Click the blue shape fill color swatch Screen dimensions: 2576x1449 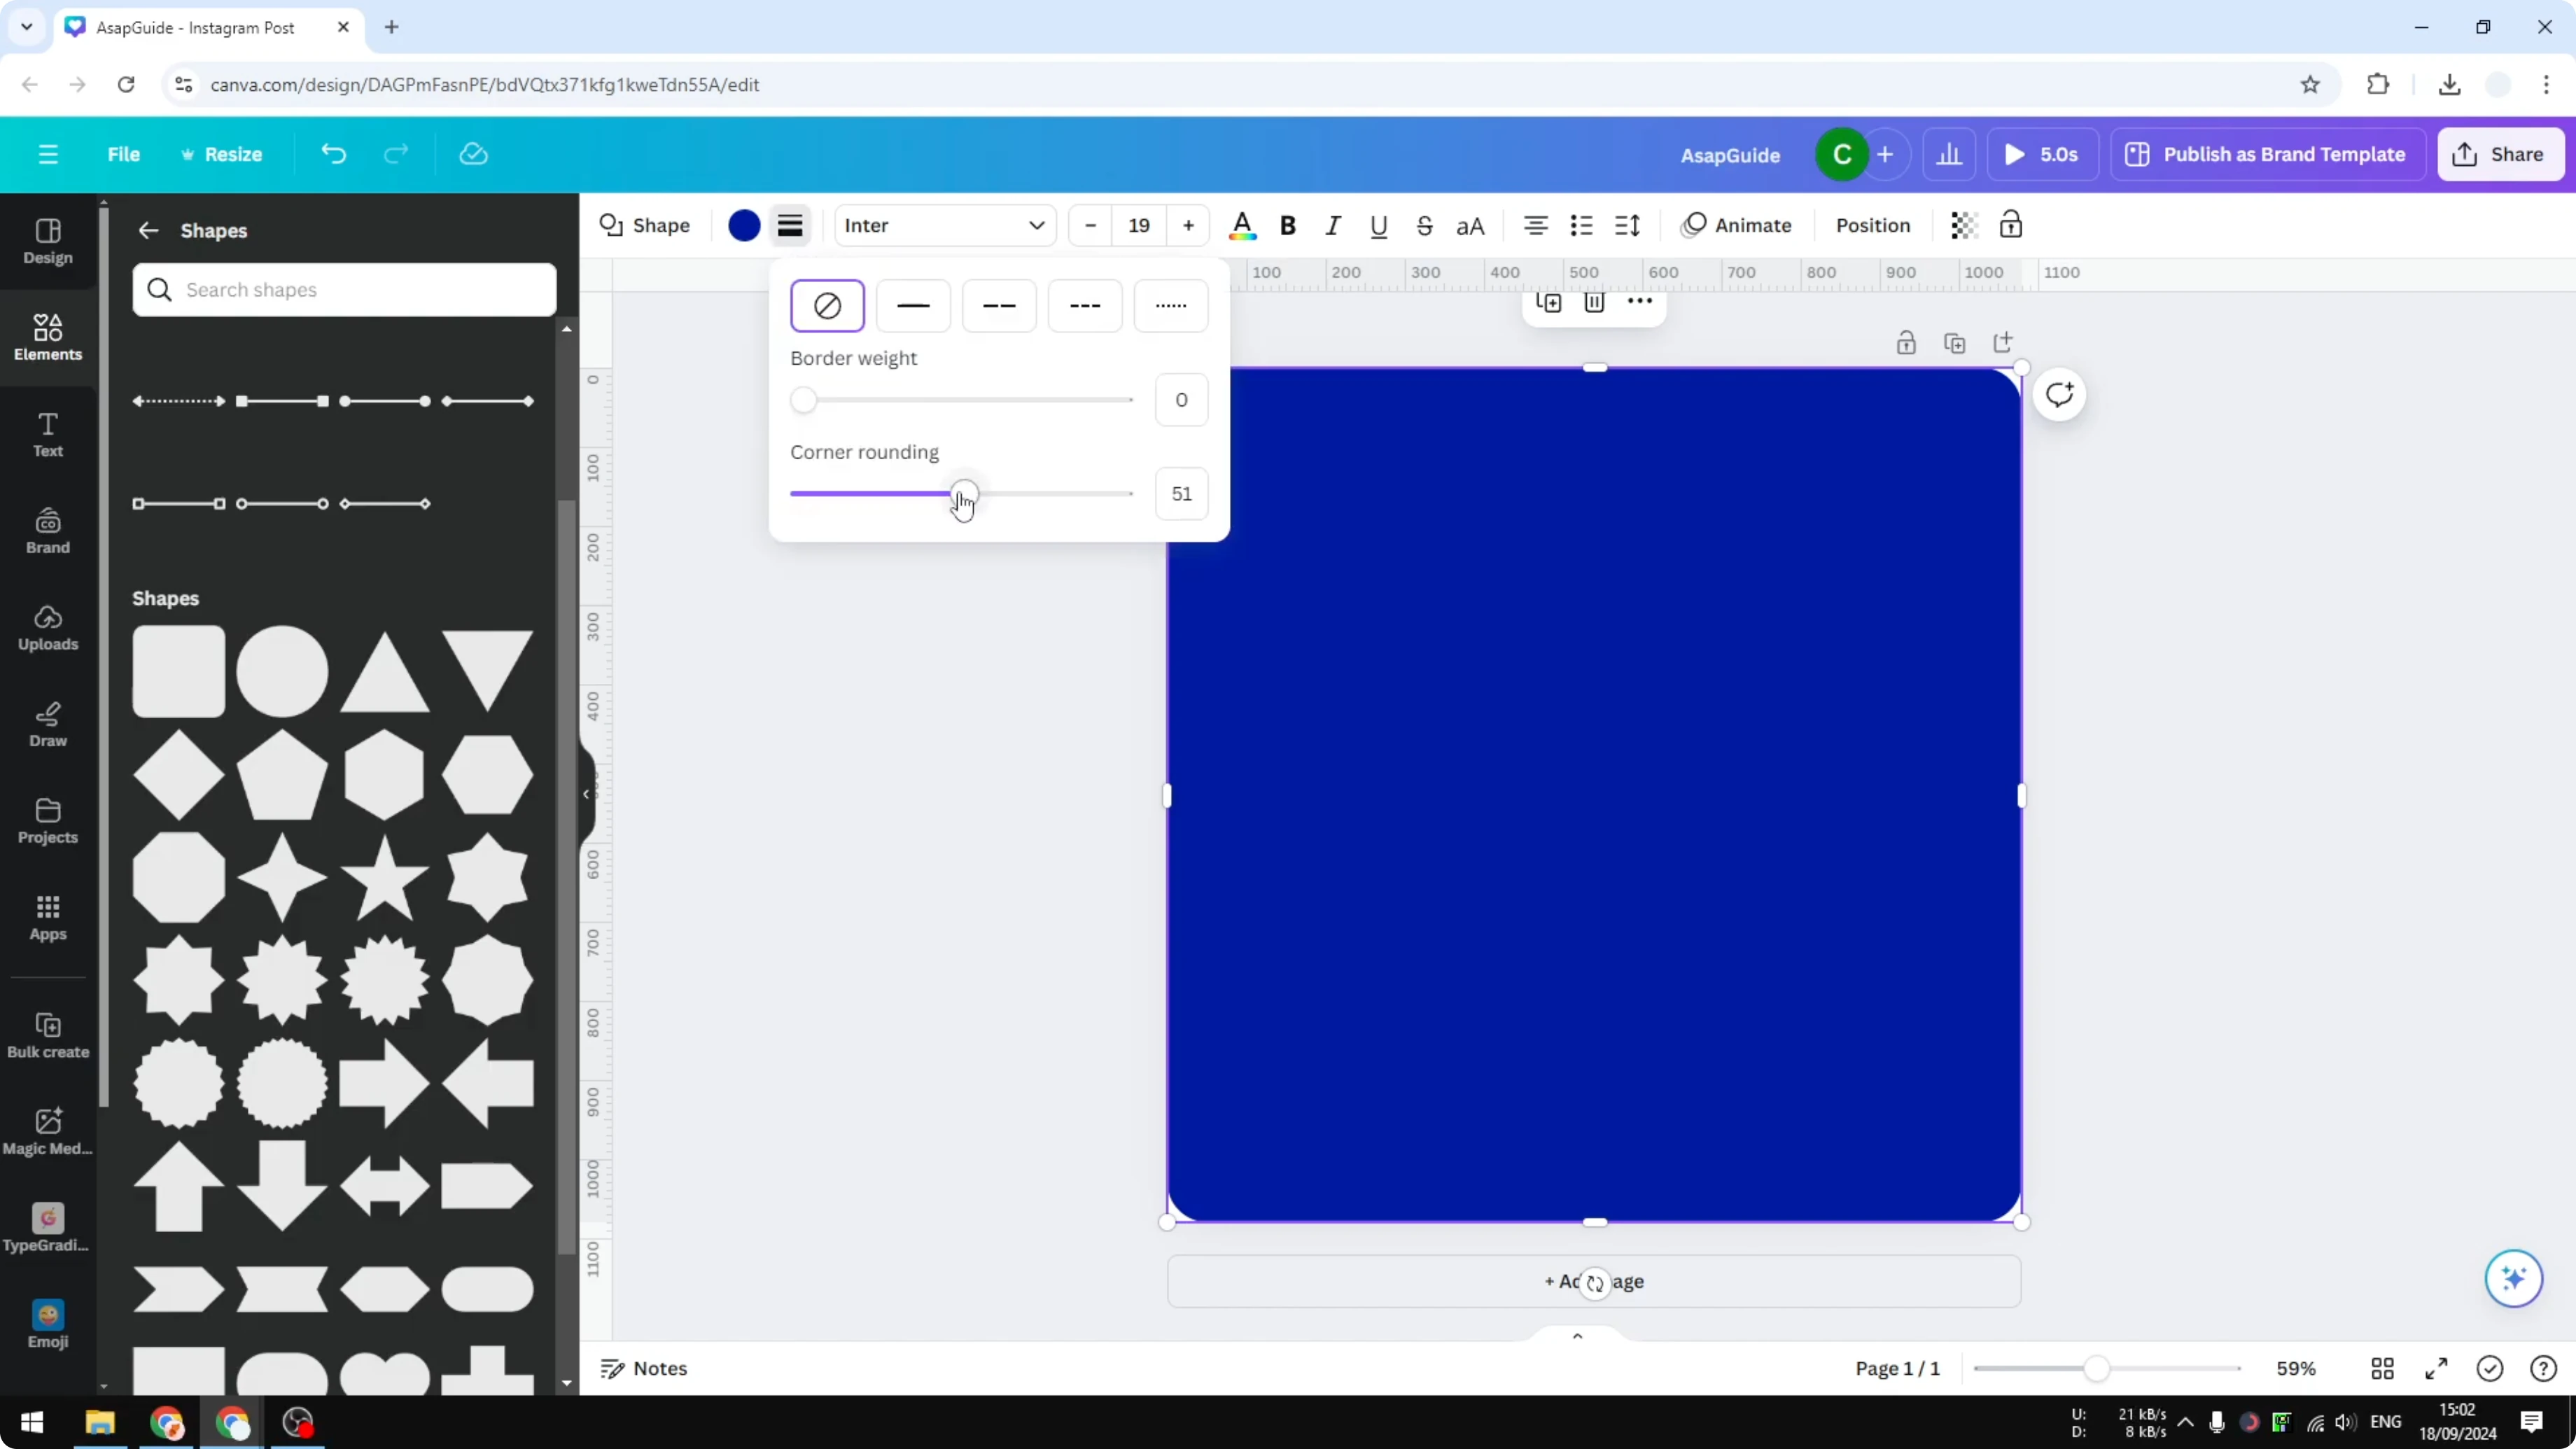point(744,225)
